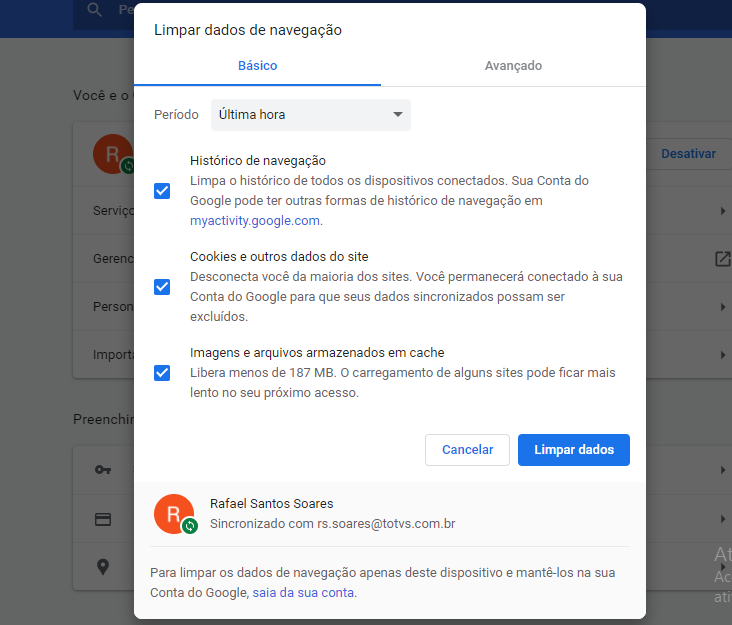Click the Limpar dados de navegação heading
The height and width of the screenshot is (625, 732).
tap(248, 30)
